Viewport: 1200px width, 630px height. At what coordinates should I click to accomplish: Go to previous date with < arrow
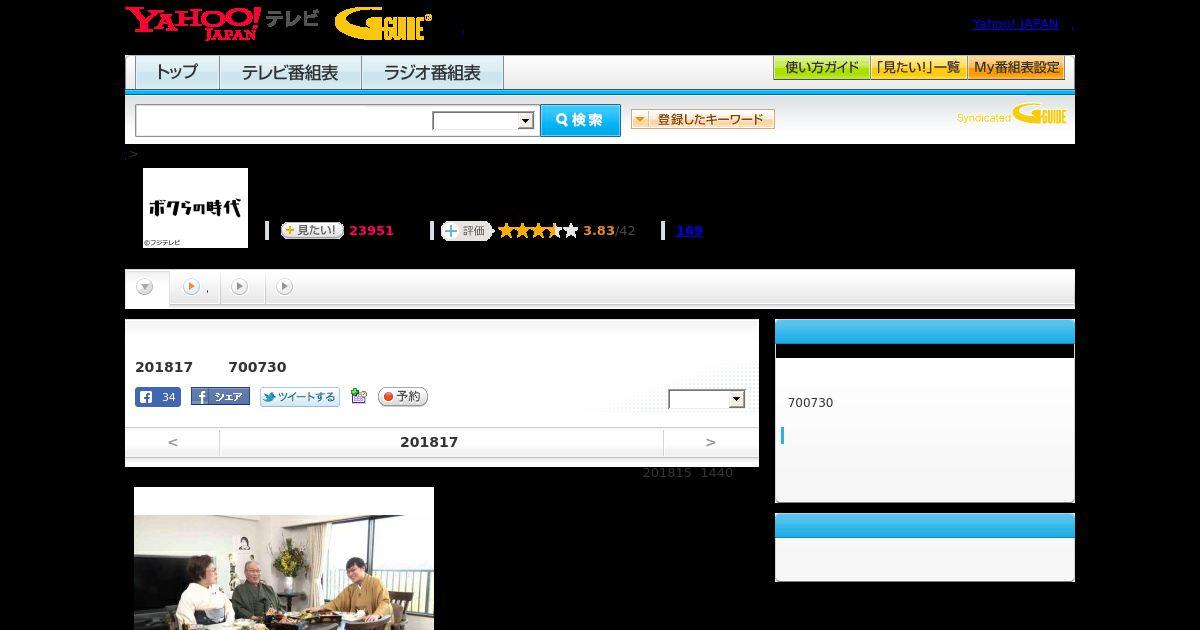point(172,442)
